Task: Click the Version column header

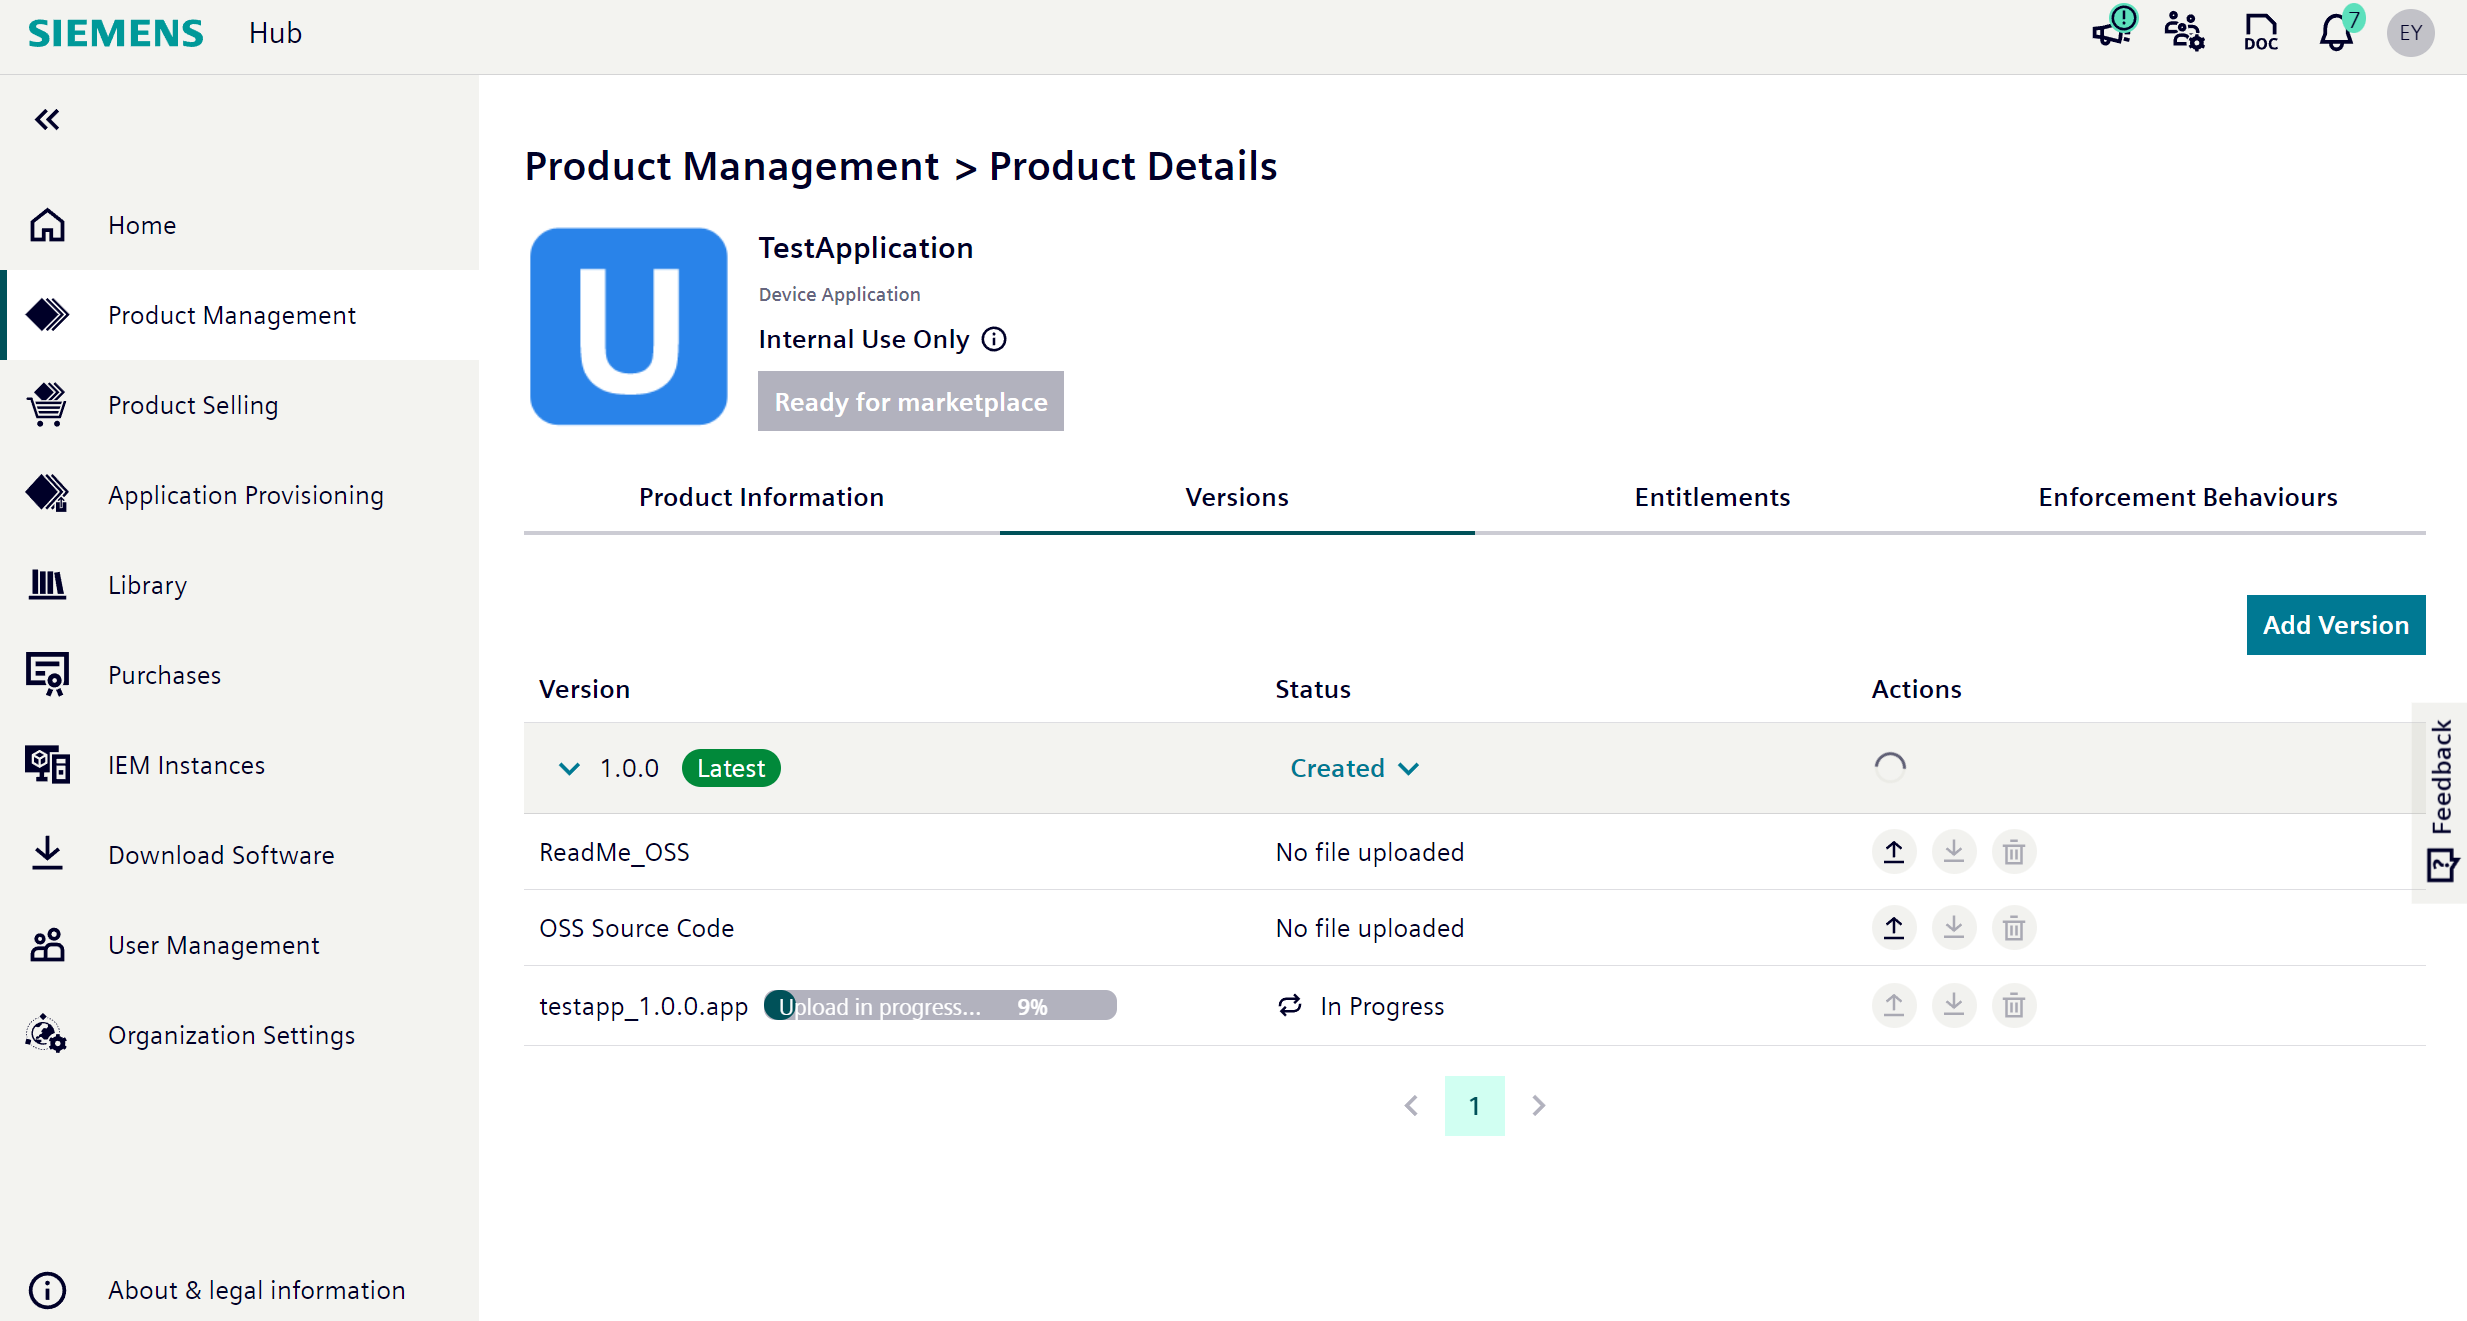Action: pos(585,689)
